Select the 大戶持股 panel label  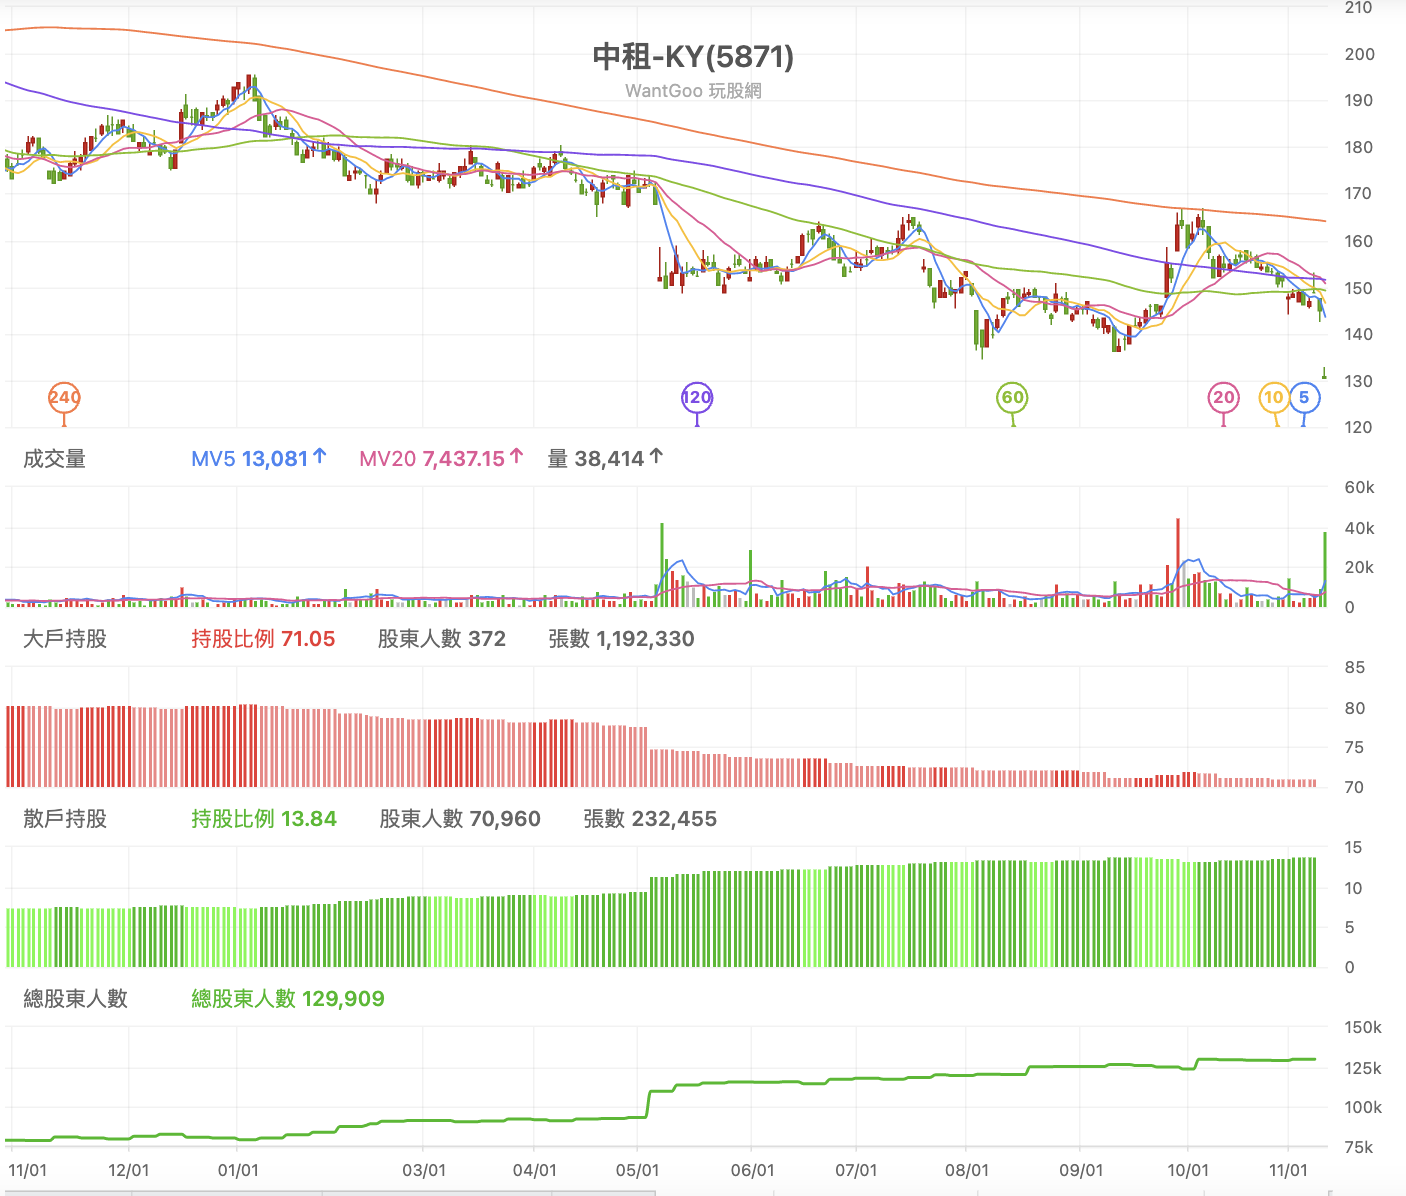tap(65, 639)
